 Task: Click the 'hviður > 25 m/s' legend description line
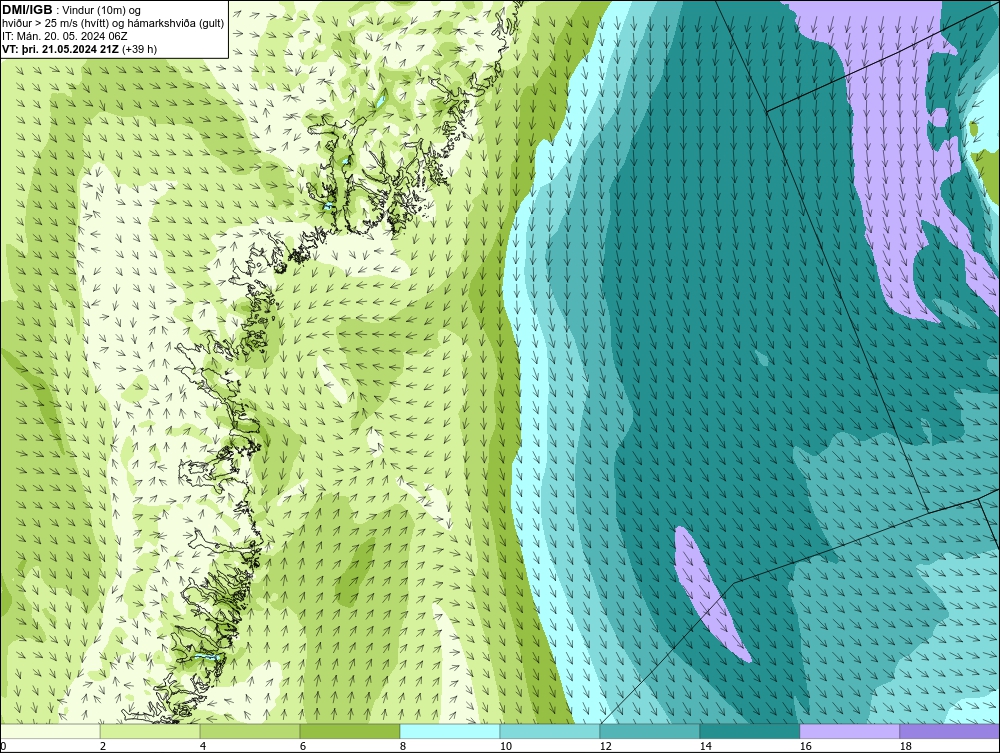(113, 23)
